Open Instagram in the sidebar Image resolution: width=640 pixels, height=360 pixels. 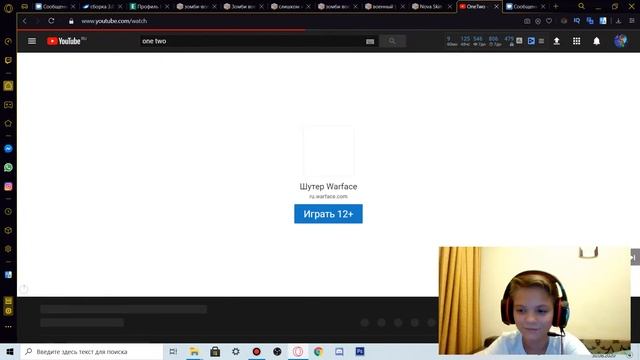point(8,187)
